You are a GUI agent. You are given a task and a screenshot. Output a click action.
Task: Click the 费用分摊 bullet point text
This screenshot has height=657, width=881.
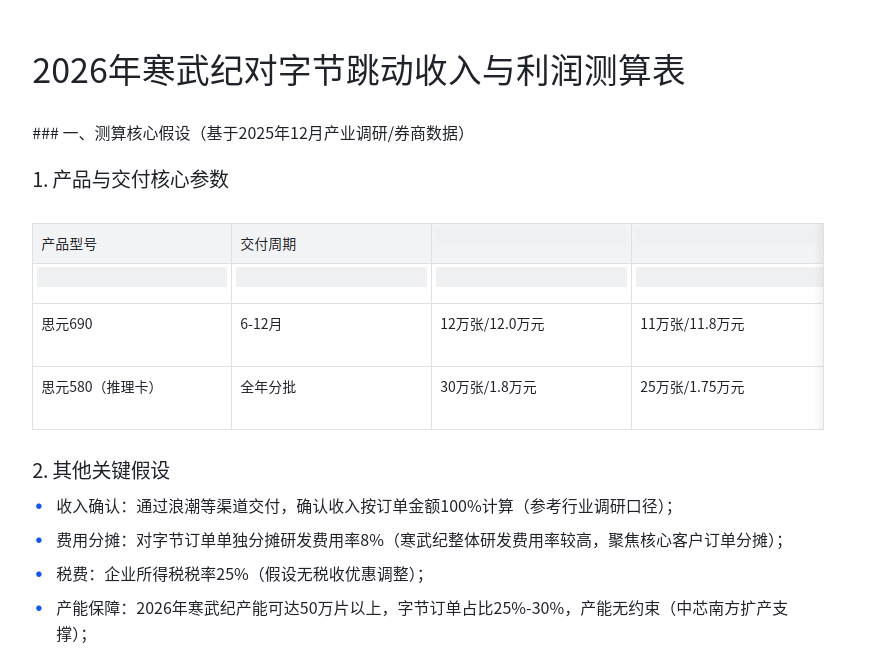point(419,540)
